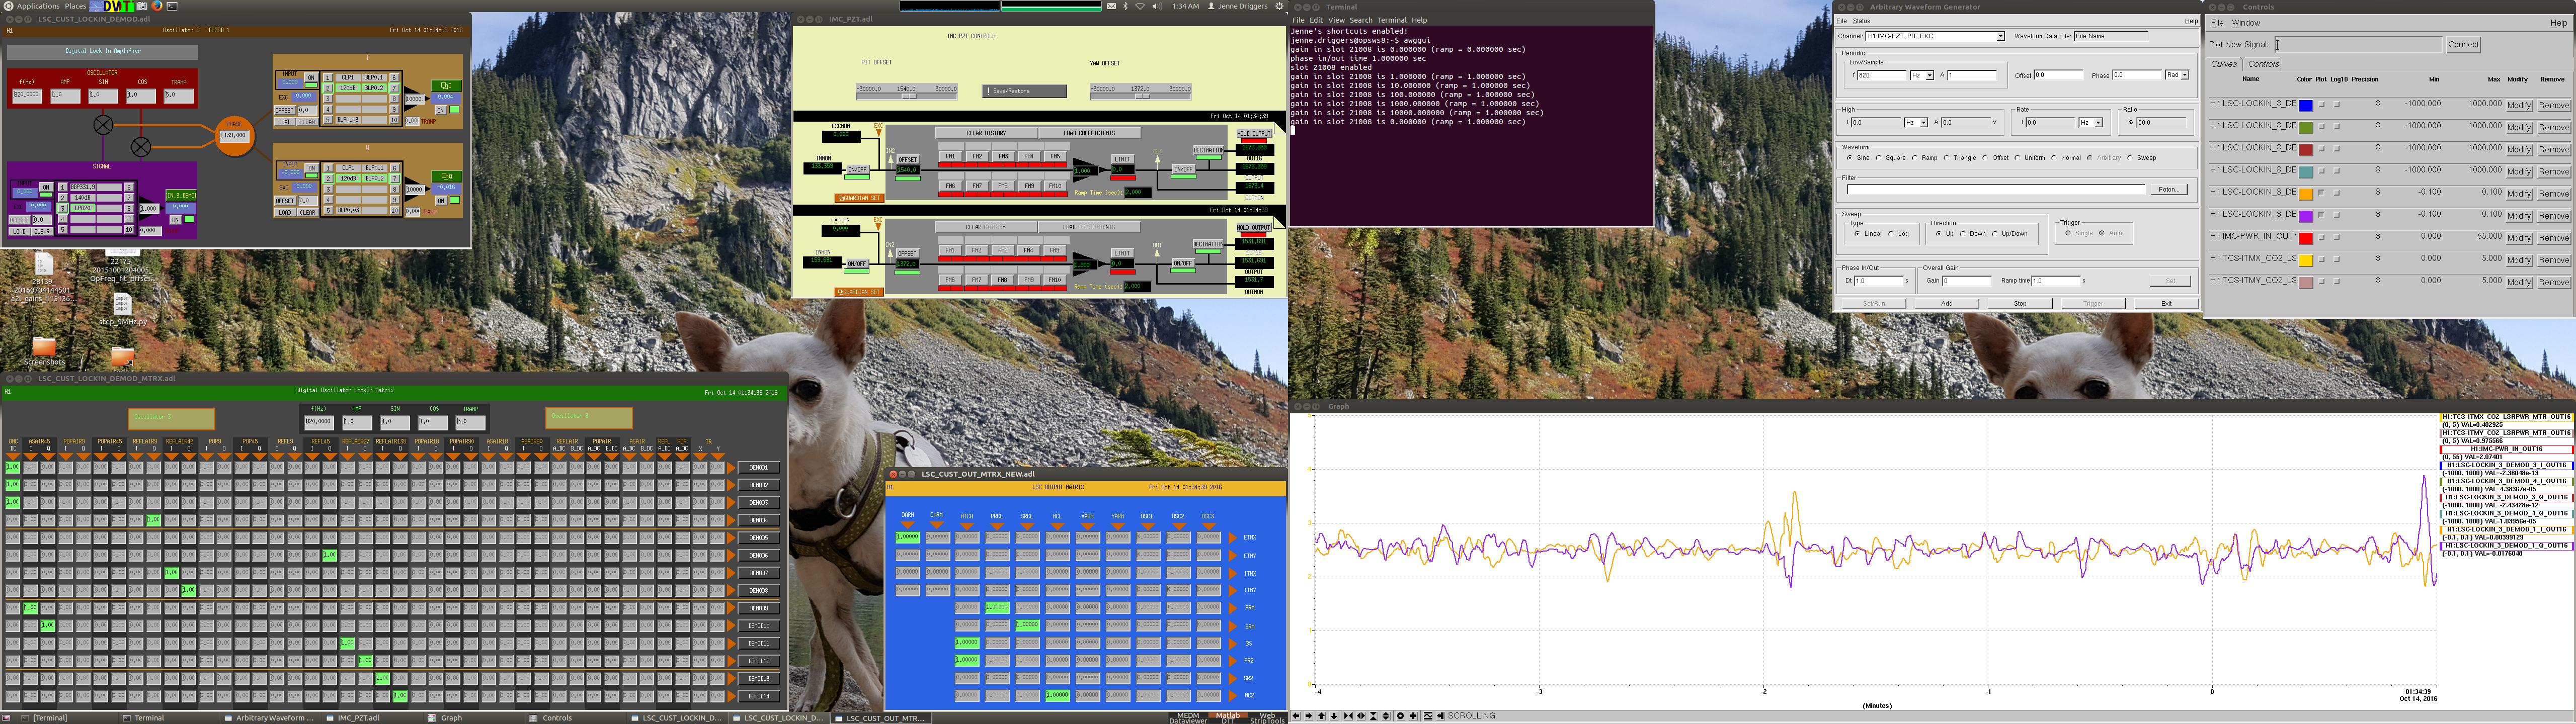Screen dimensions: 2576x724
Task: Open the Phase Rad unit dropdown
Action: pos(2185,75)
